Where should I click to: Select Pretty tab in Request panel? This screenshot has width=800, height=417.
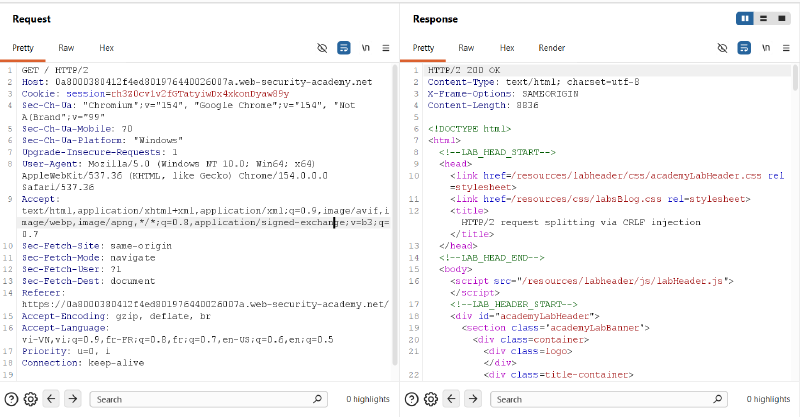click(x=23, y=48)
